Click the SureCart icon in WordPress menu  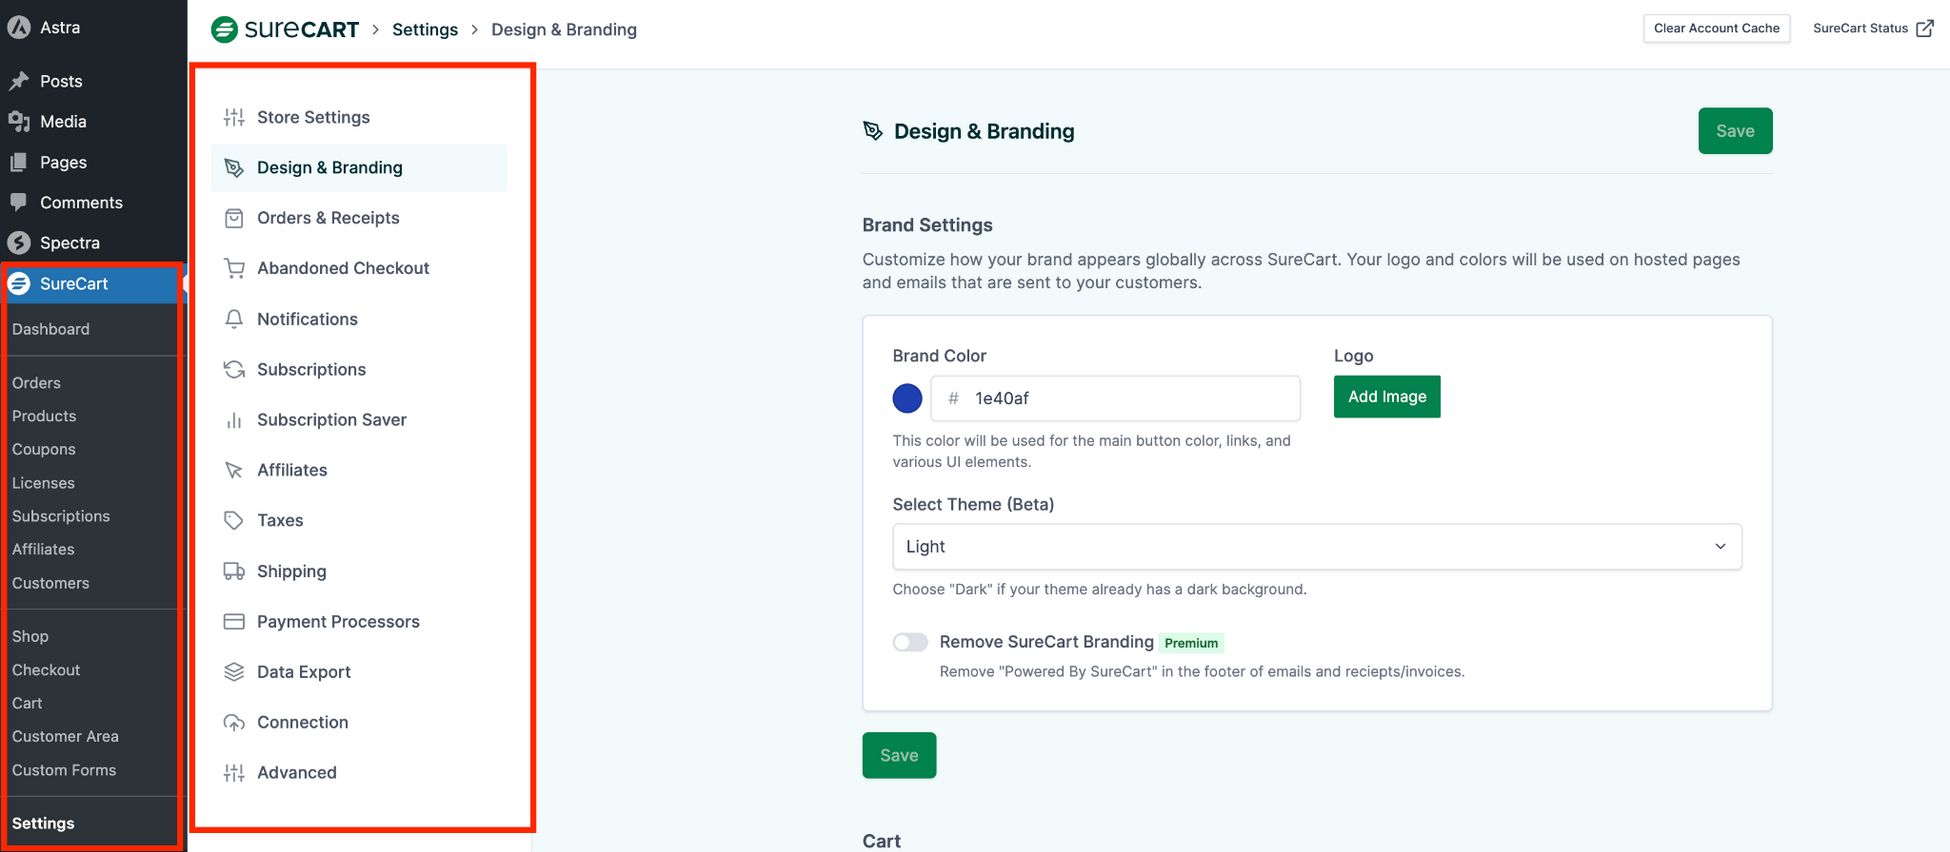[19, 284]
